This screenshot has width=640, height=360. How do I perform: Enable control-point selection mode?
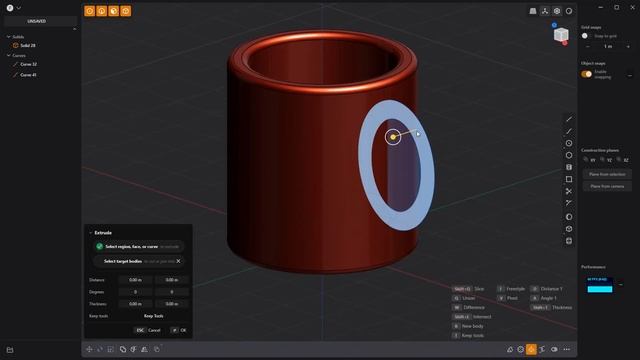[x=89, y=11]
